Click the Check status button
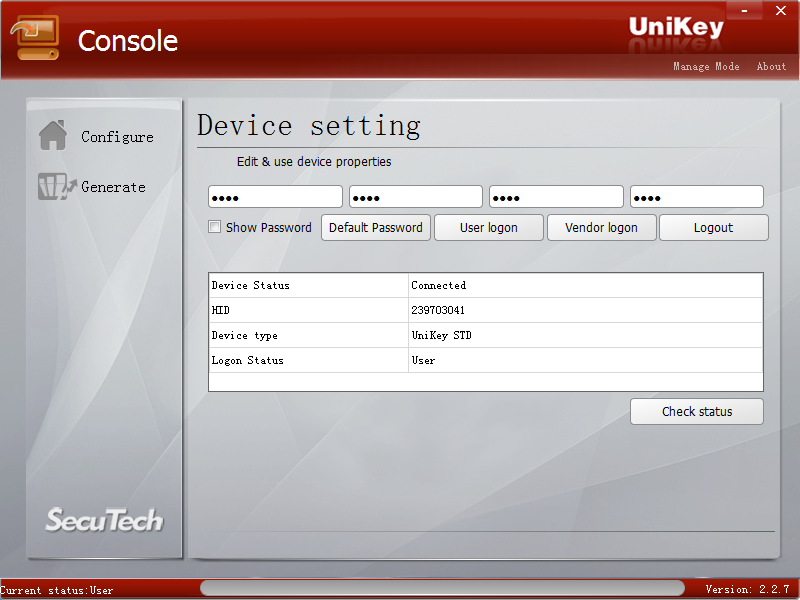 pyautogui.click(x=697, y=411)
